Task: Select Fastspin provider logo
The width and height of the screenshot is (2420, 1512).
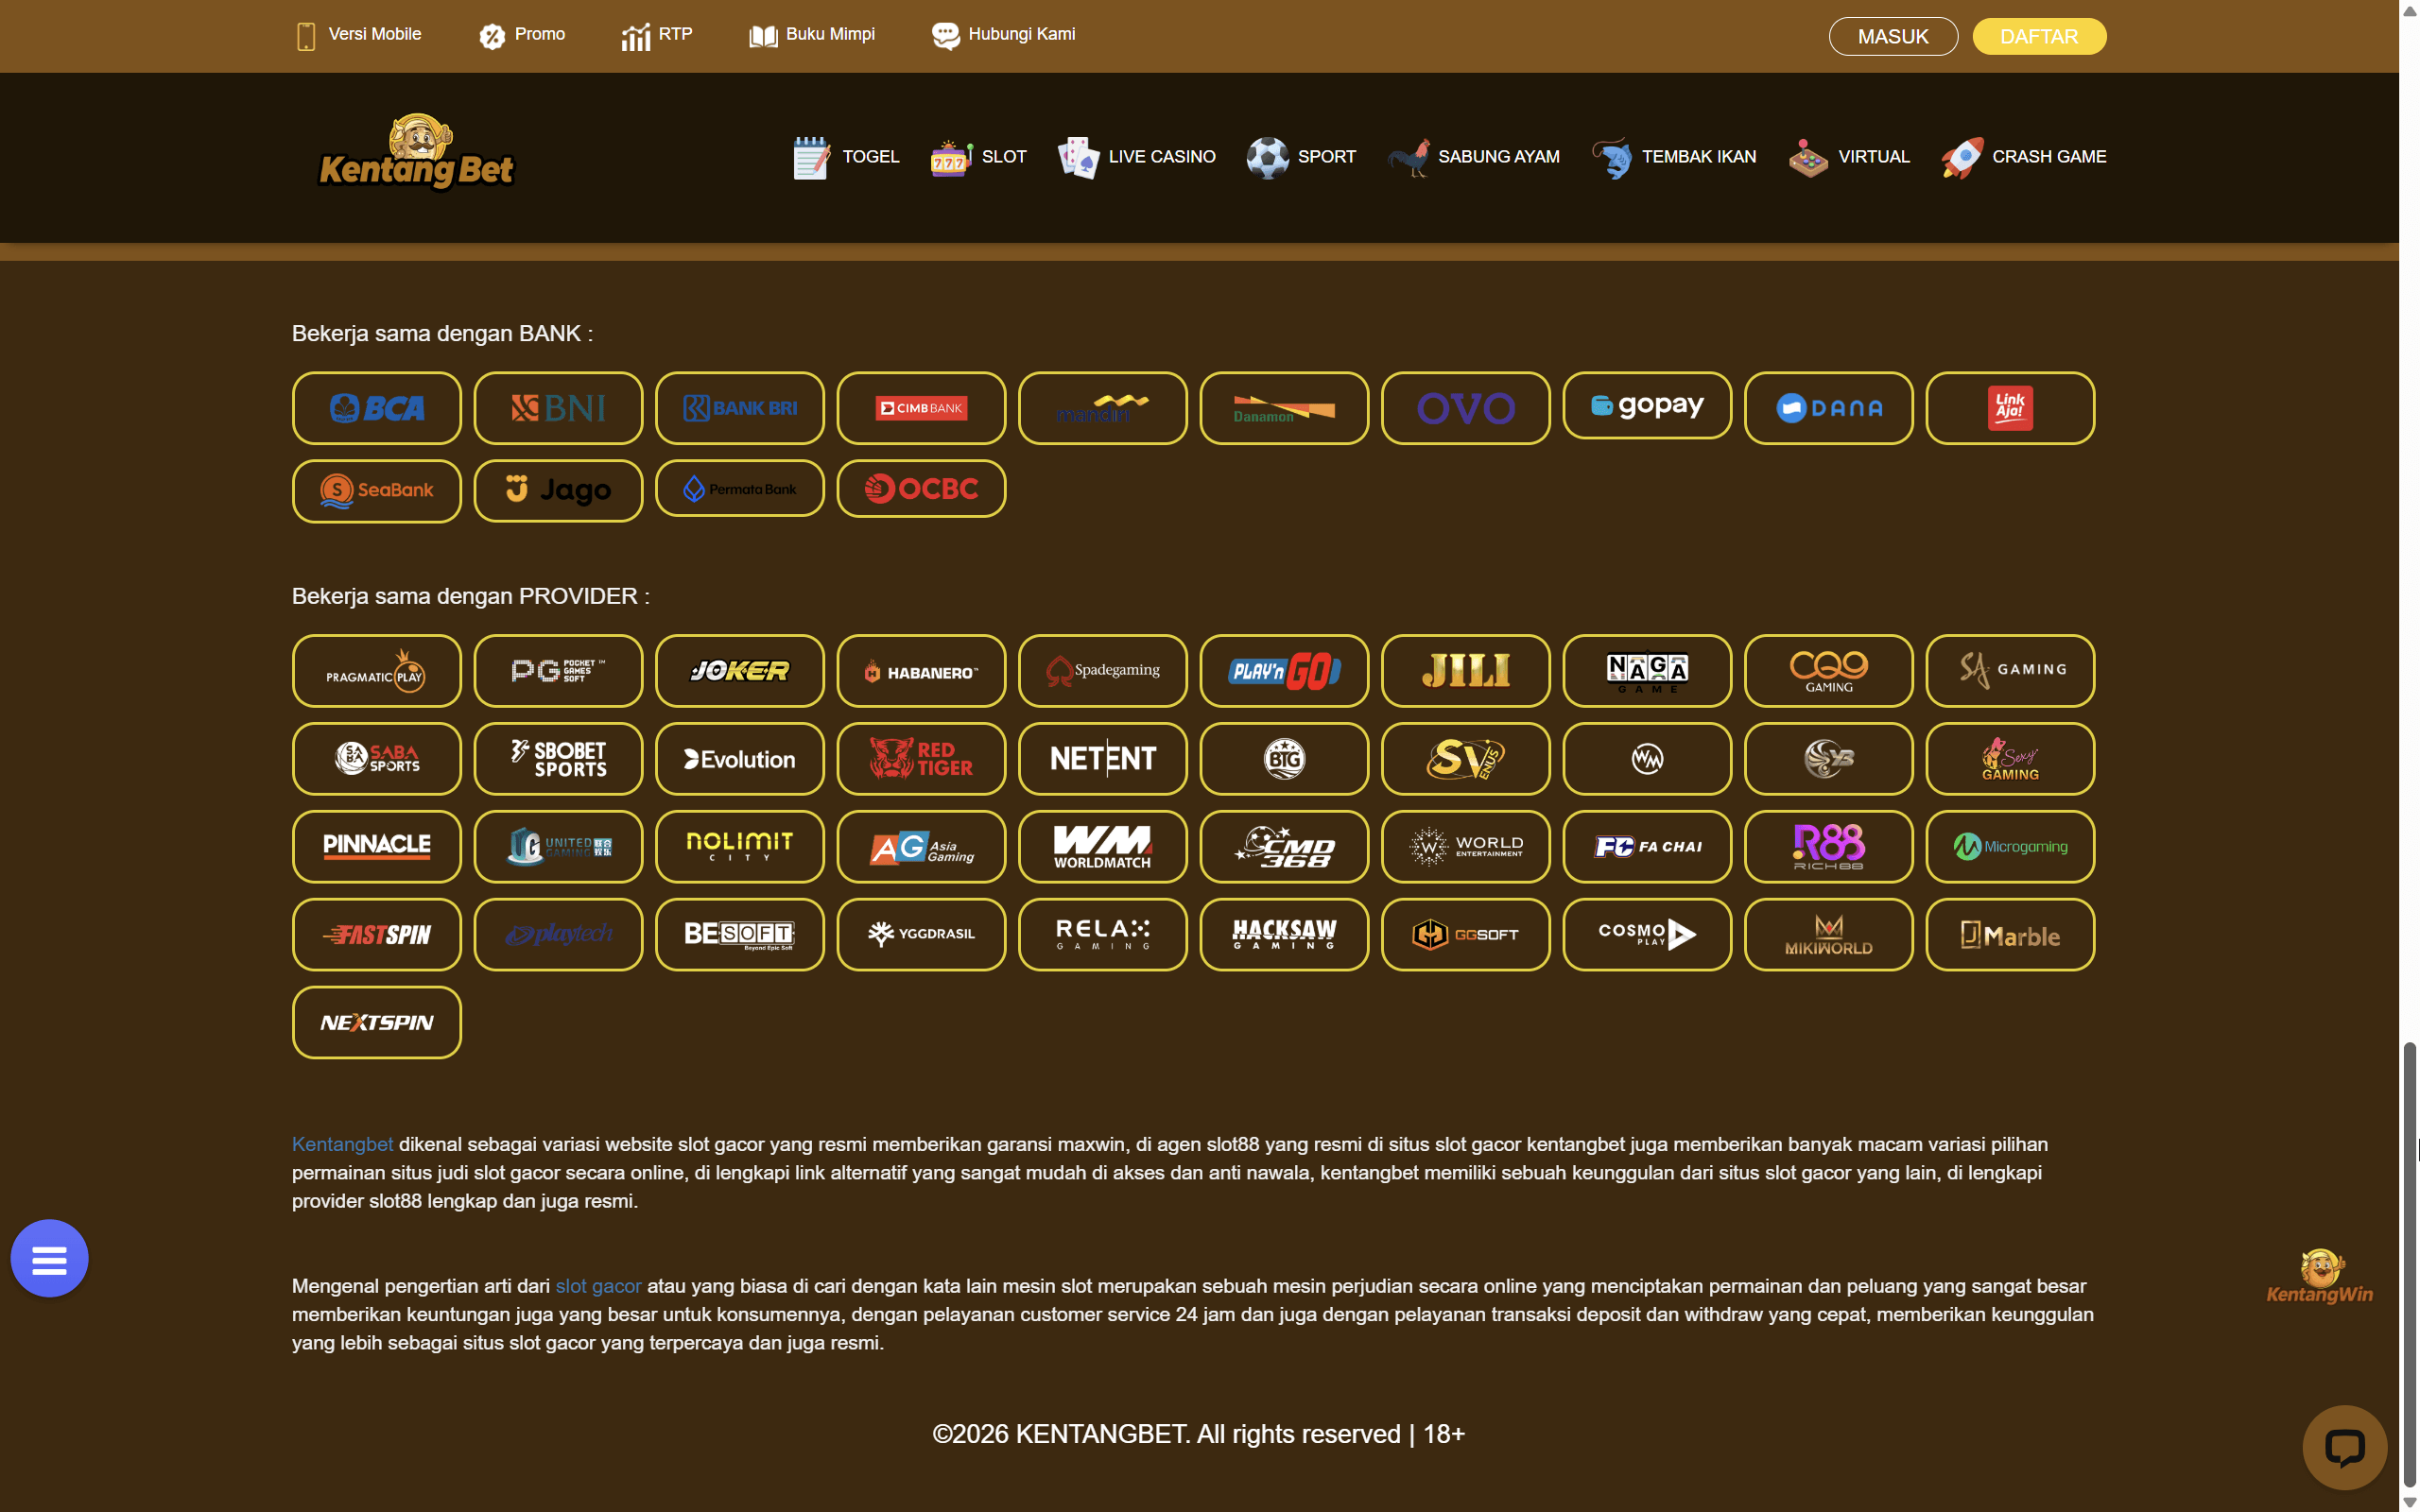Action: click(x=377, y=935)
